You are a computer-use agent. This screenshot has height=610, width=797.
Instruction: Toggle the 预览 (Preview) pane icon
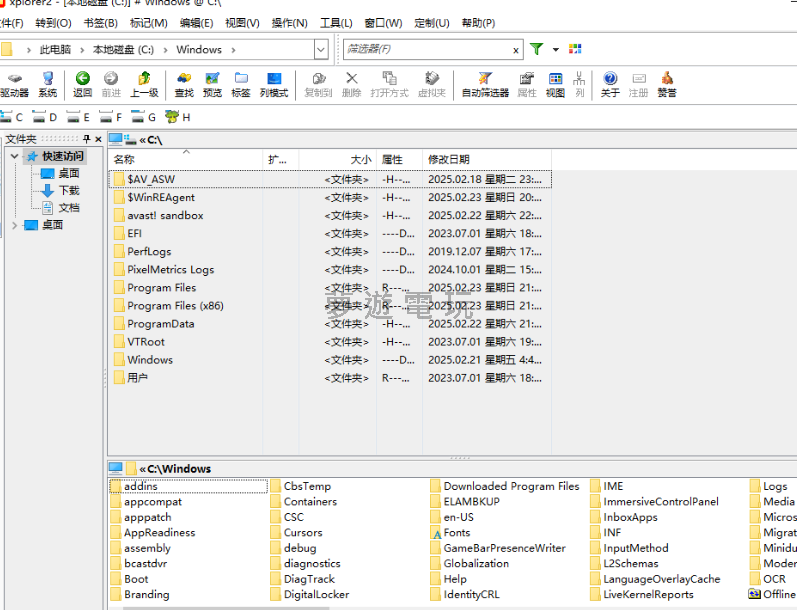pyautogui.click(x=212, y=83)
